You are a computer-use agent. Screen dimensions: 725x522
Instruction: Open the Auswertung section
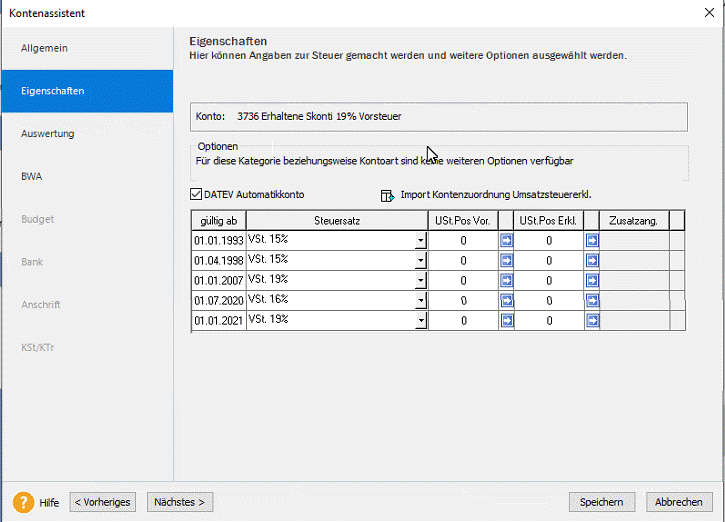[x=48, y=133]
